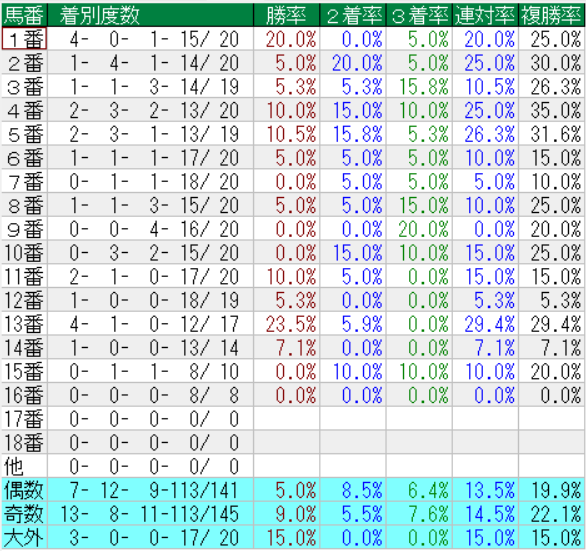Select the 18番 row label
Viewport: 586px width, 551px height.
pos(24,442)
